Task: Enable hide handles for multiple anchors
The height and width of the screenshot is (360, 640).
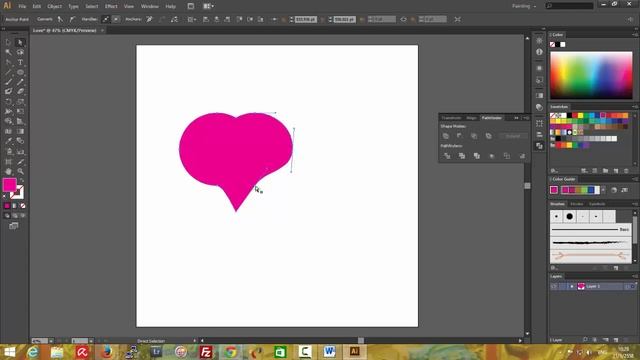Action: (x=116, y=19)
